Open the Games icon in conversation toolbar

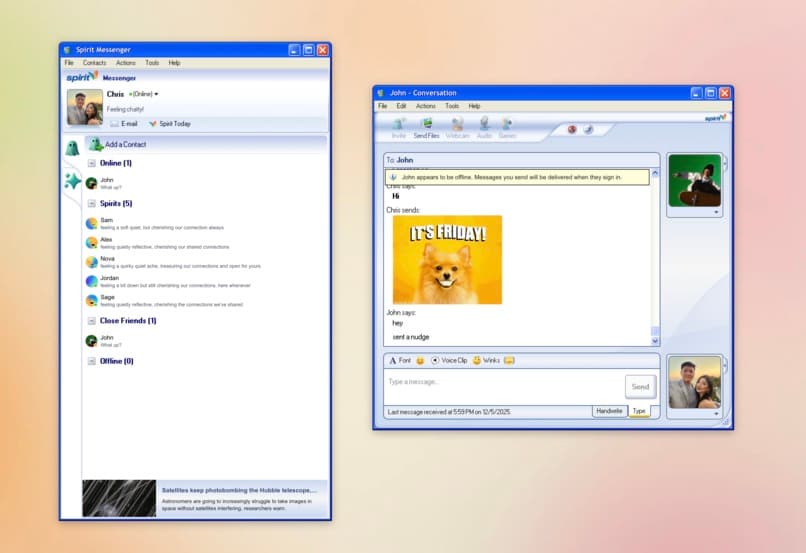click(x=507, y=127)
